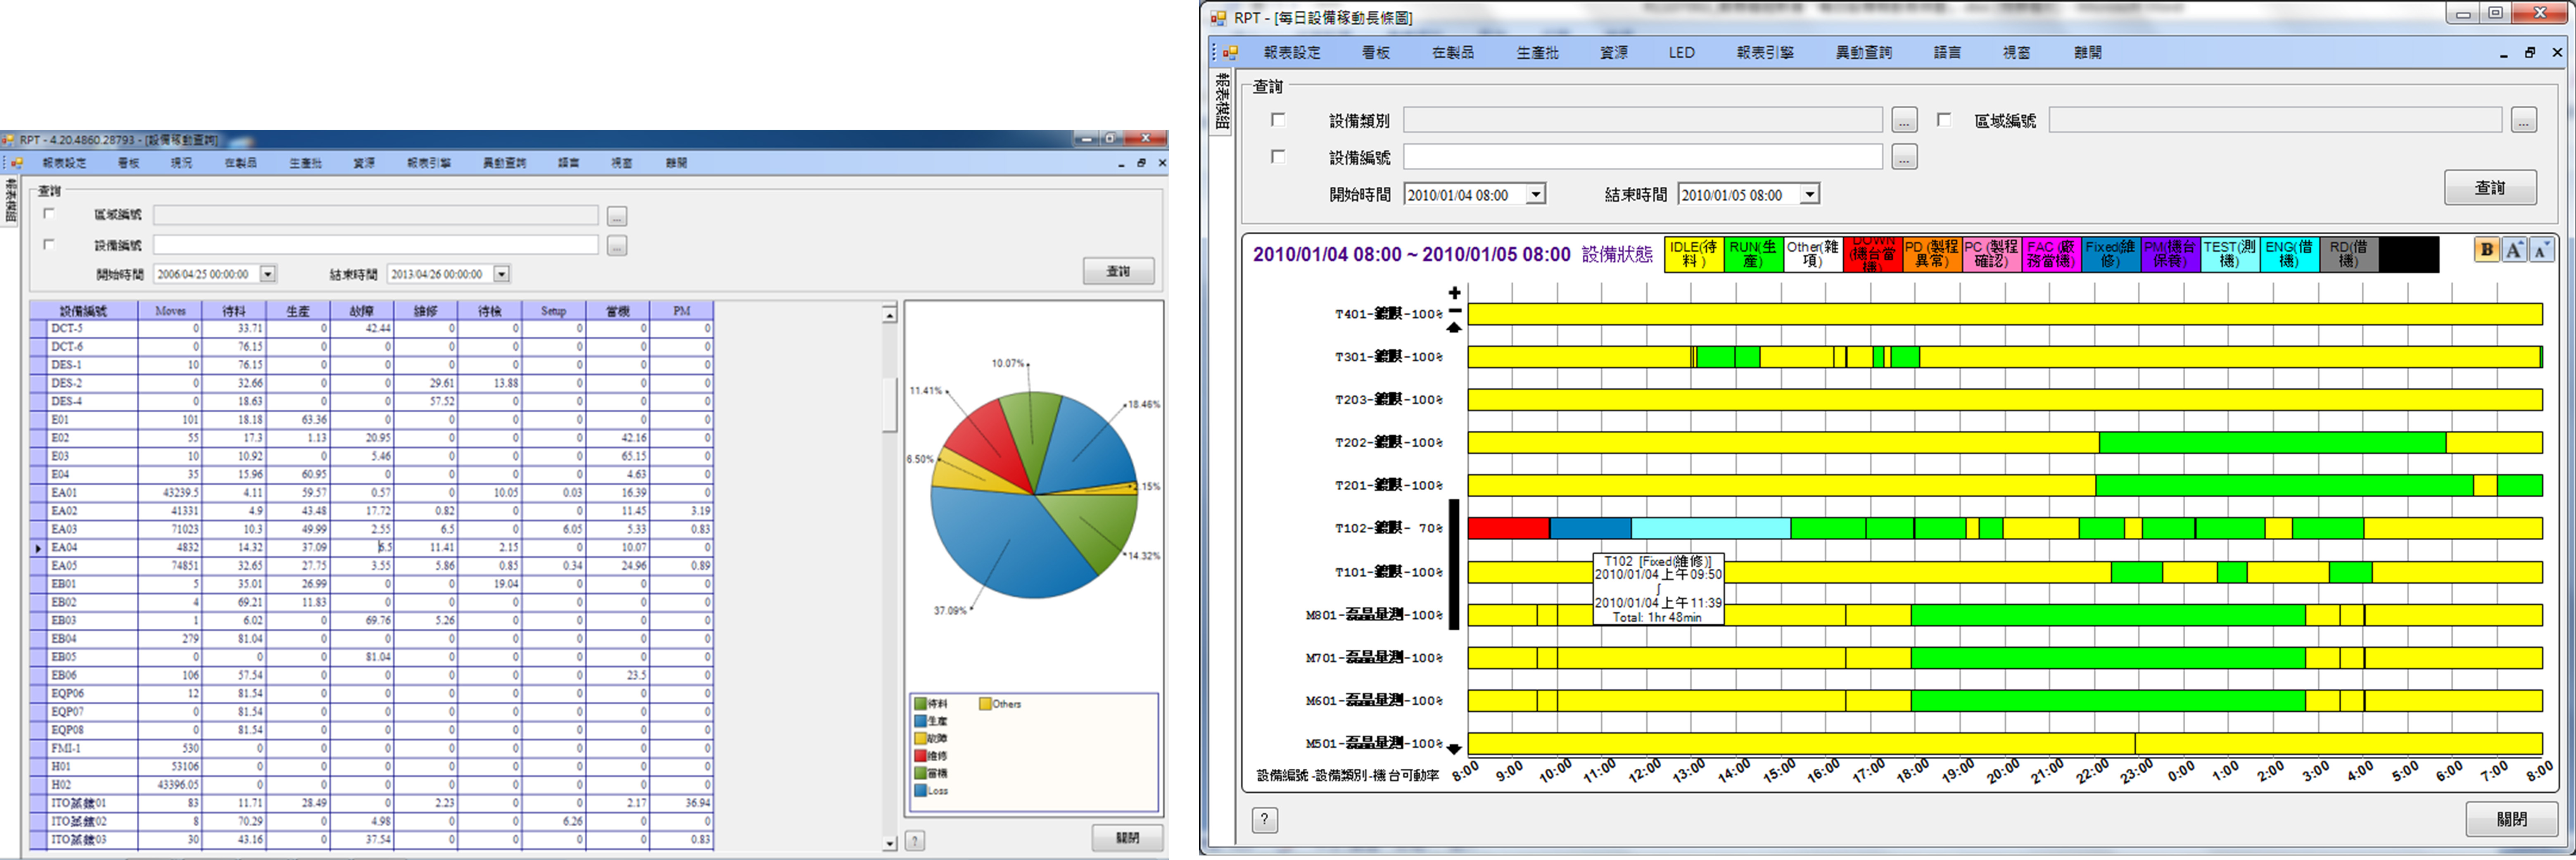Expand the 結束時間 date dropdown 2010/01/05
Image resolution: width=2576 pixels, height=860 pixels.
tap(1809, 195)
